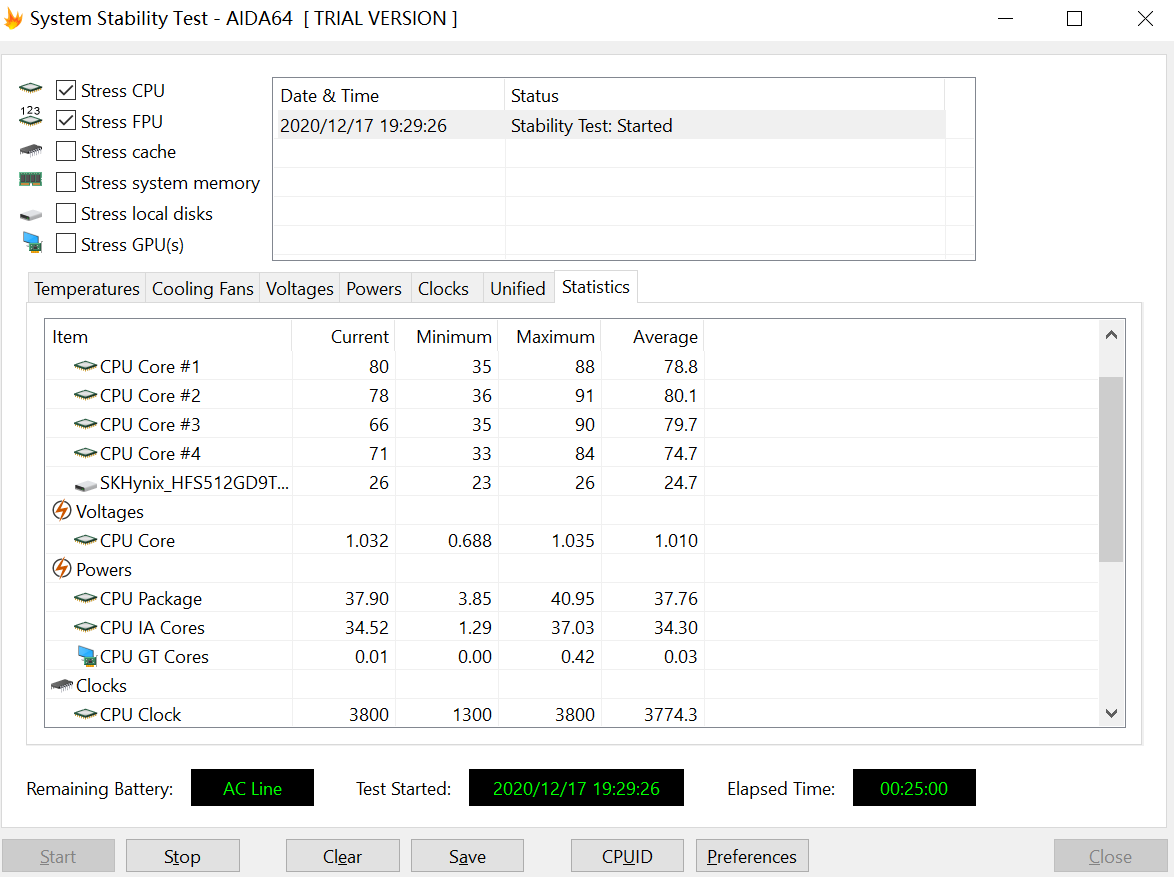Open the Powers tab

click(374, 288)
